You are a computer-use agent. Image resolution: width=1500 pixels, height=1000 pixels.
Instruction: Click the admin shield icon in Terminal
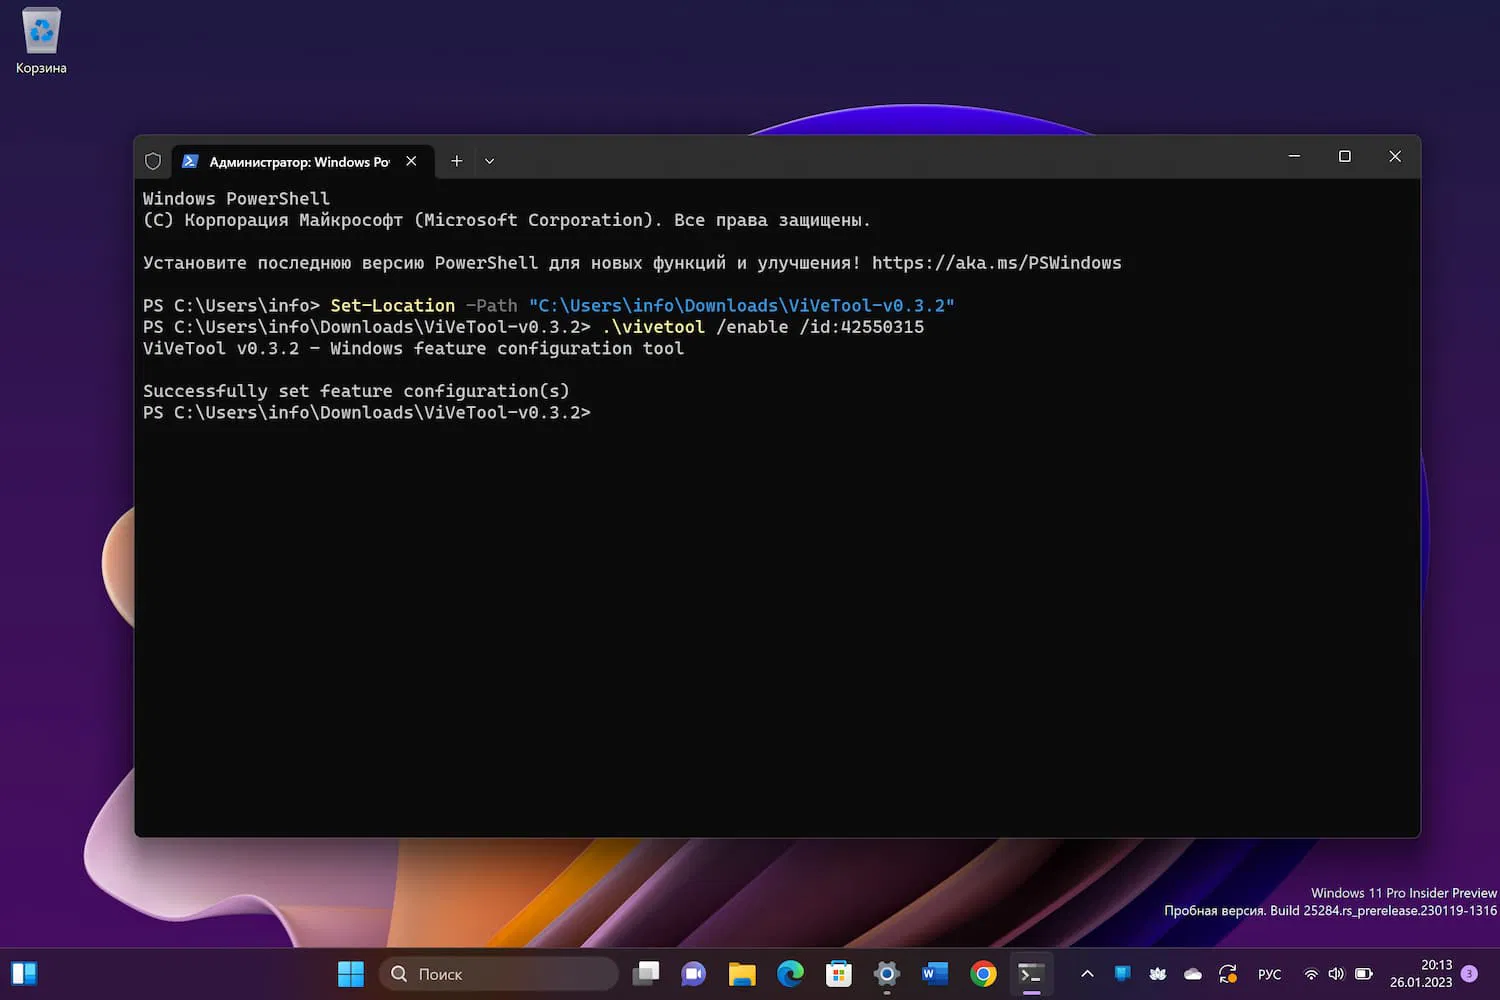(153, 161)
